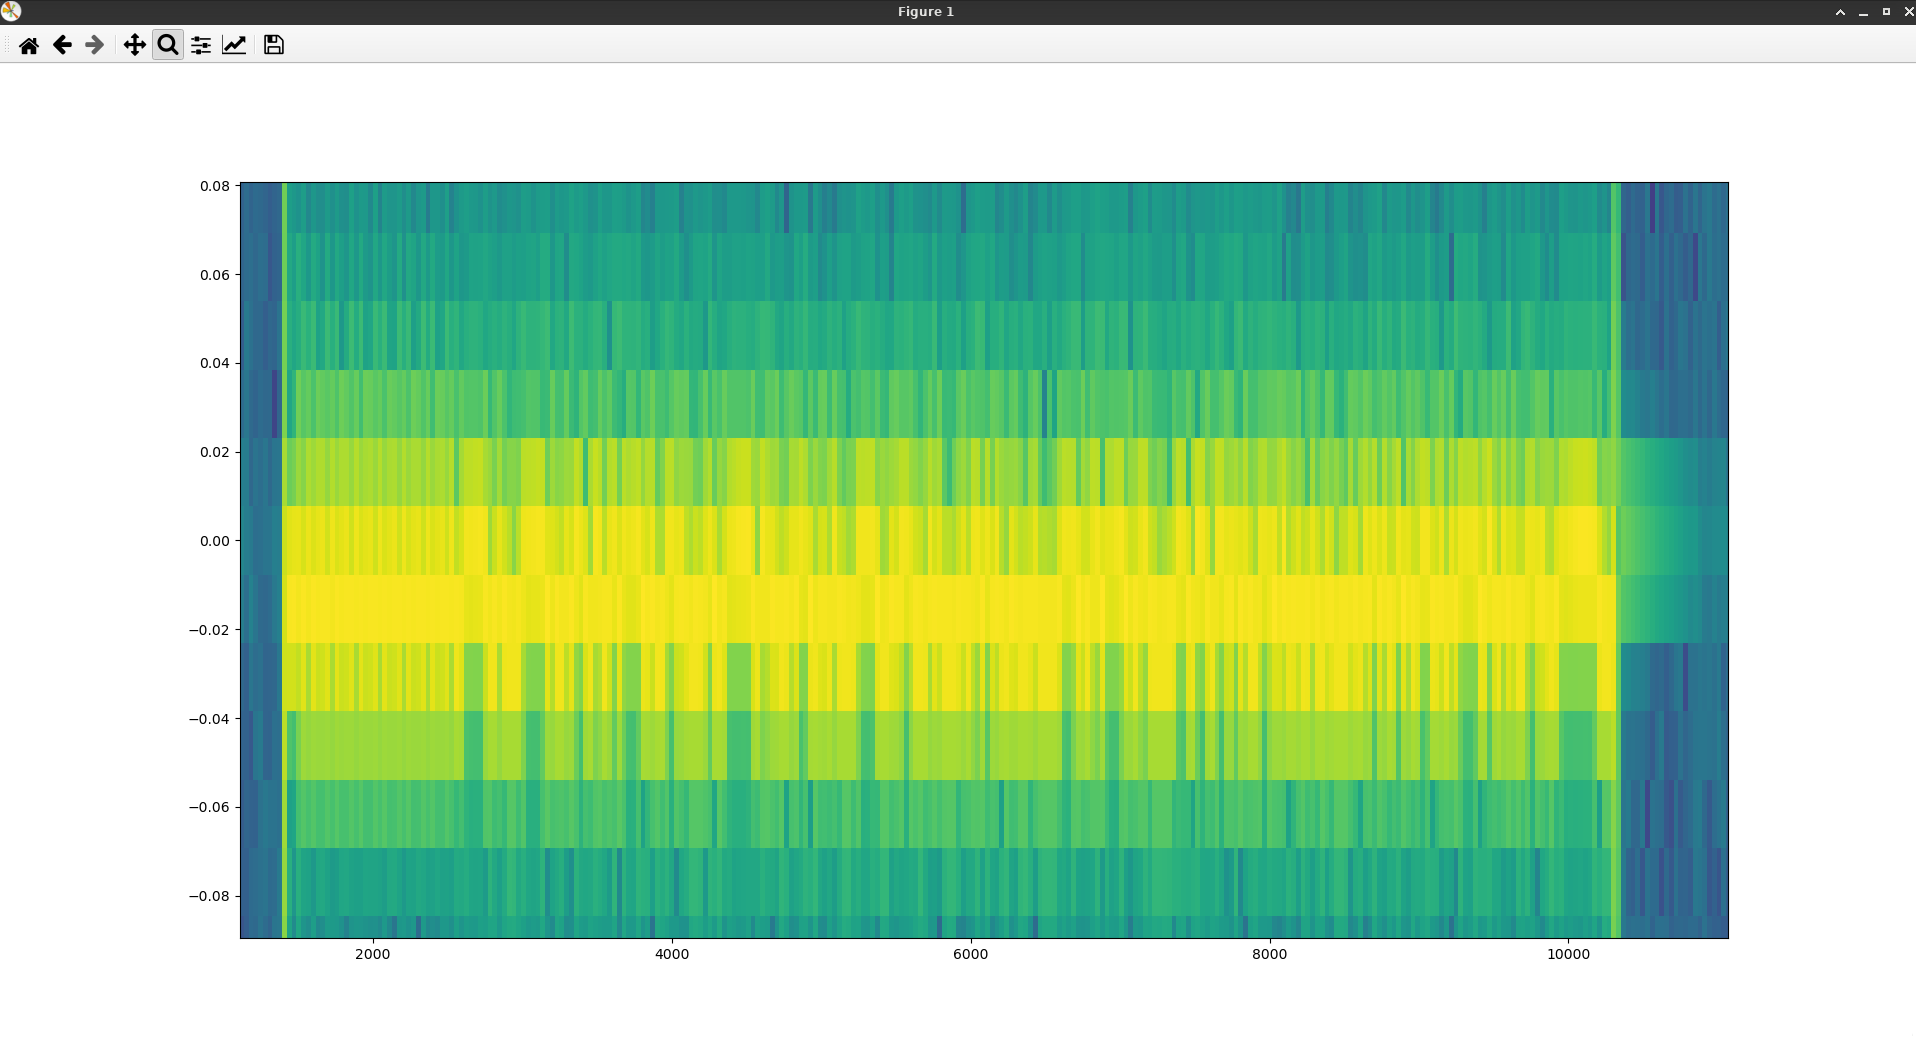Image resolution: width=1916 pixels, height=1037 pixels.
Task: Click x-axis tick label 6000
Action: (970, 954)
